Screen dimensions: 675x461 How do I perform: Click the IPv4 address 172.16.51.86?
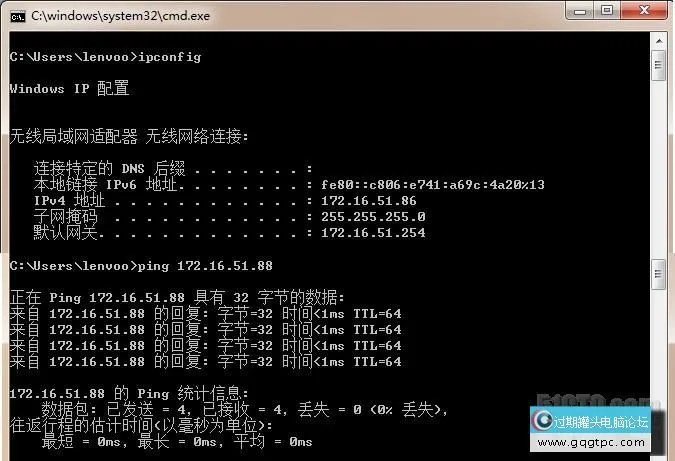coord(368,201)
